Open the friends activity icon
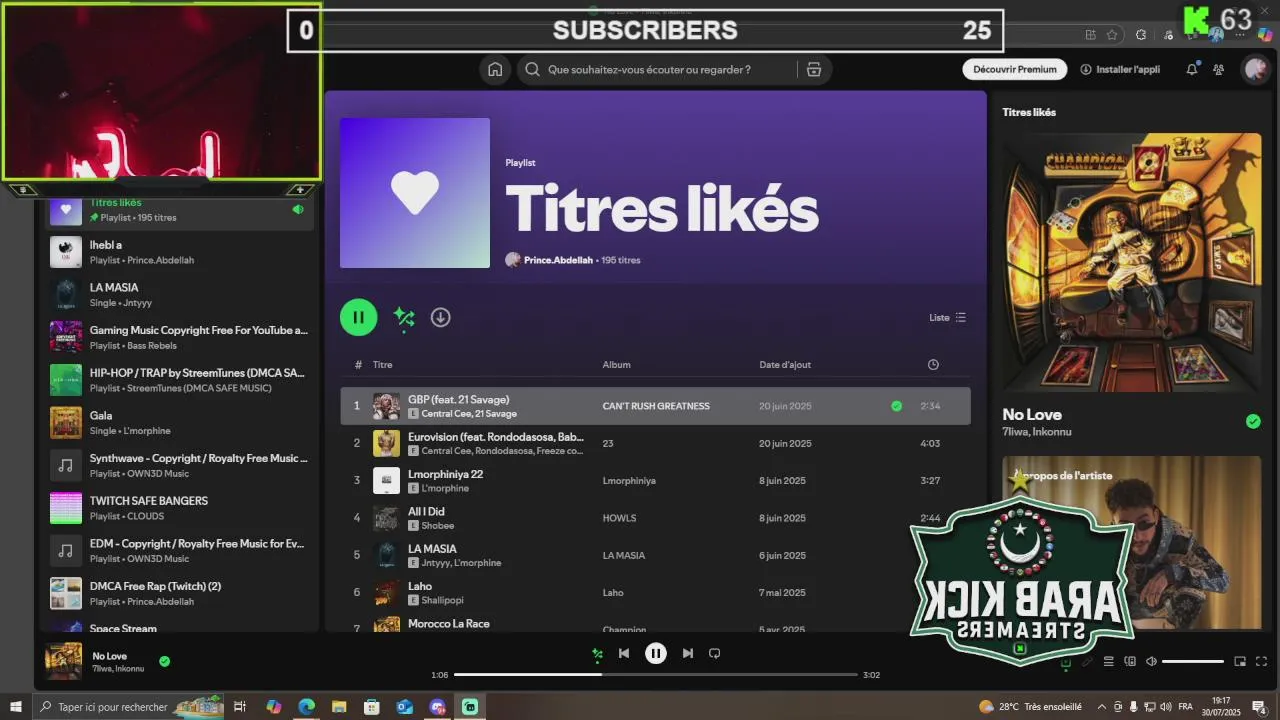The width and height of the screenshot is (1280, 720). [1218, 70]
